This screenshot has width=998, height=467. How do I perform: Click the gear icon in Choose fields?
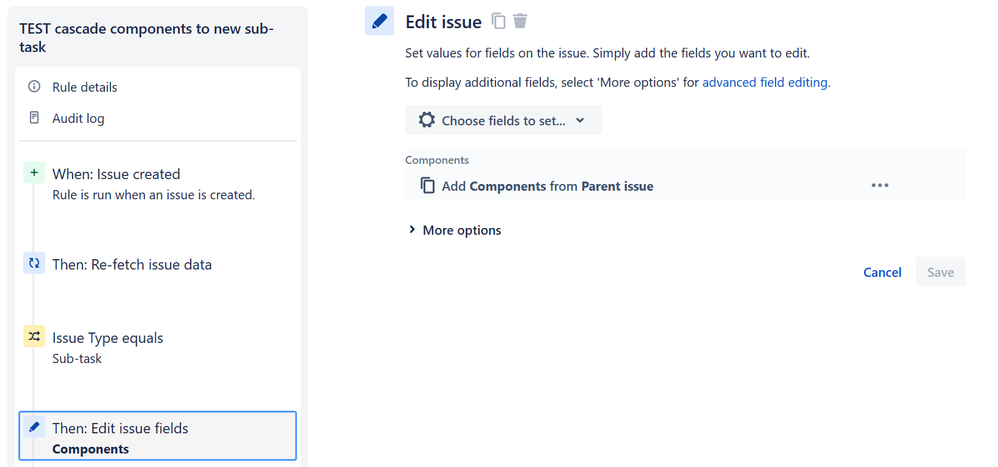point(427,120)
